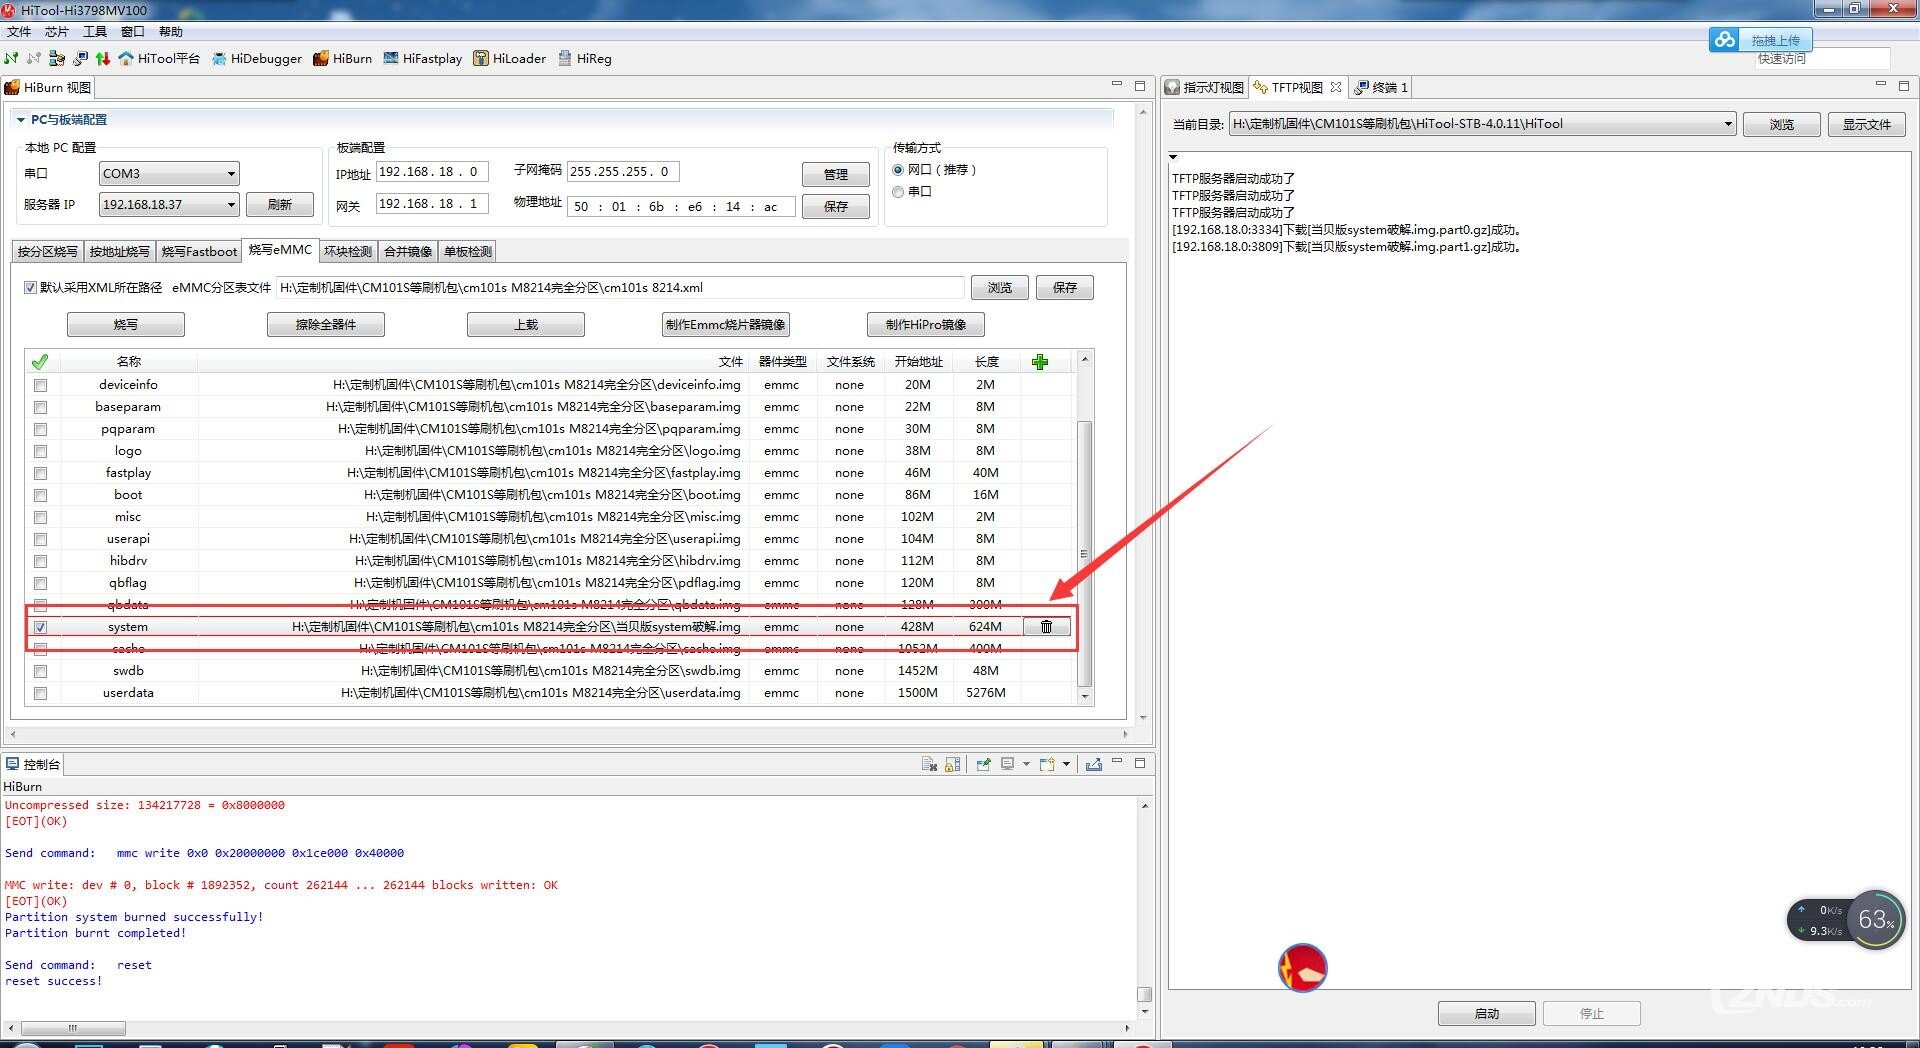Viewport: 1920px width, 1048px height.
Task: Select the 串口 transfer radio button
Action: (898, 192)
